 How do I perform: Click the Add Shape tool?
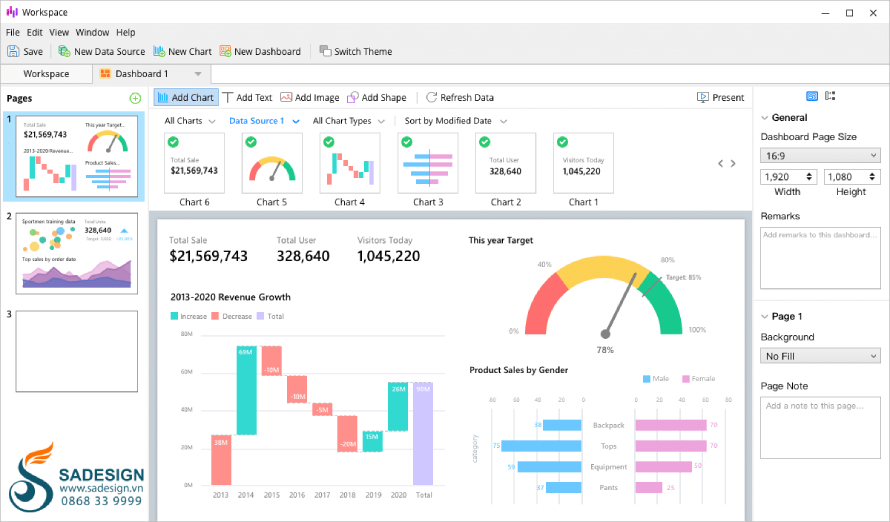click(x=377, y=98)
